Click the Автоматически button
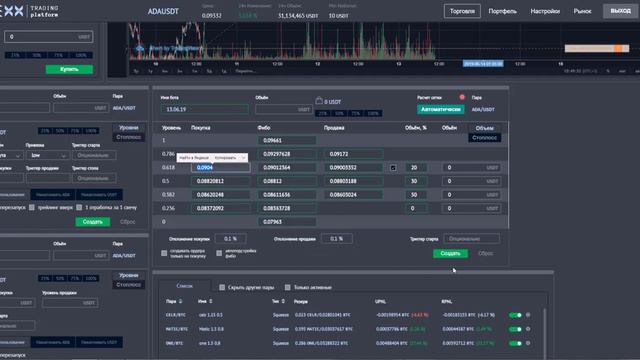 440,109
